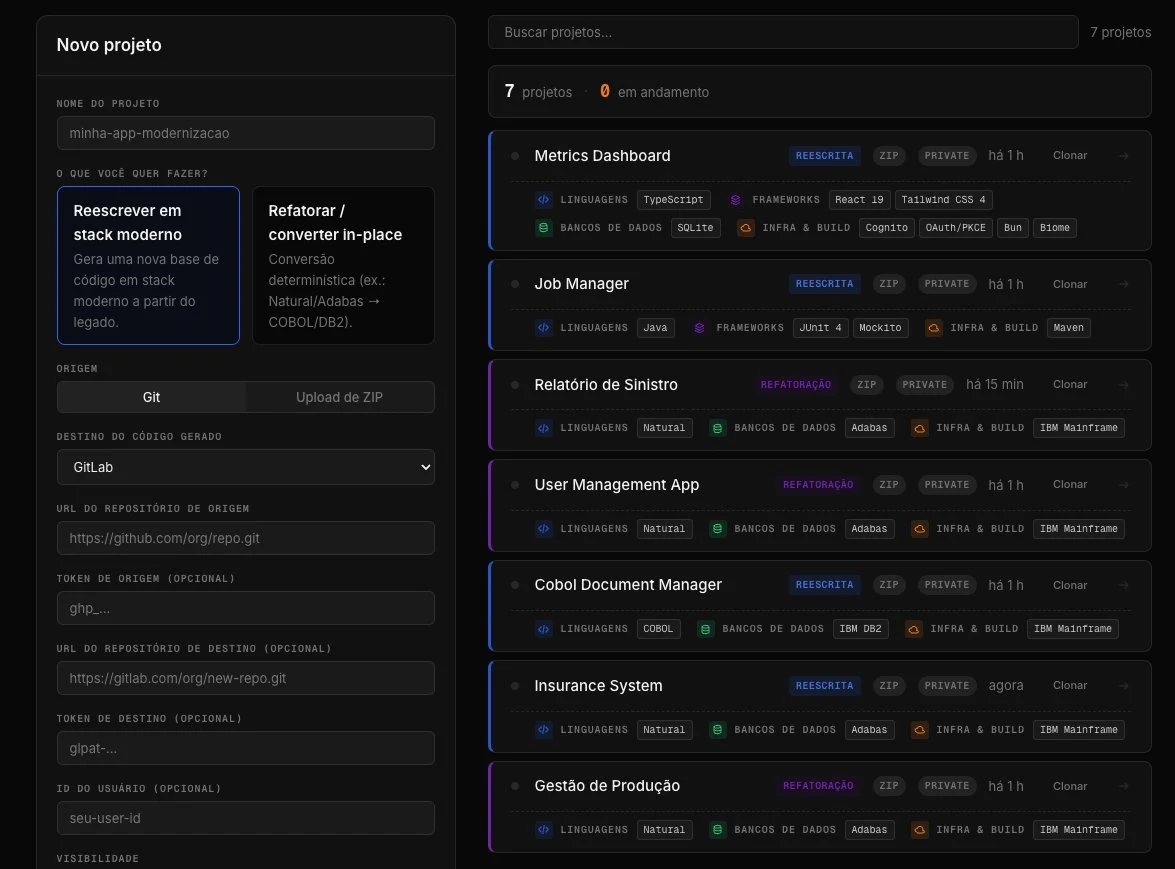The width and height of the screenshot is (1175, 869).
Task: Click the Infra & Build cloud icon in Job Manager
Action: [934, 328]
